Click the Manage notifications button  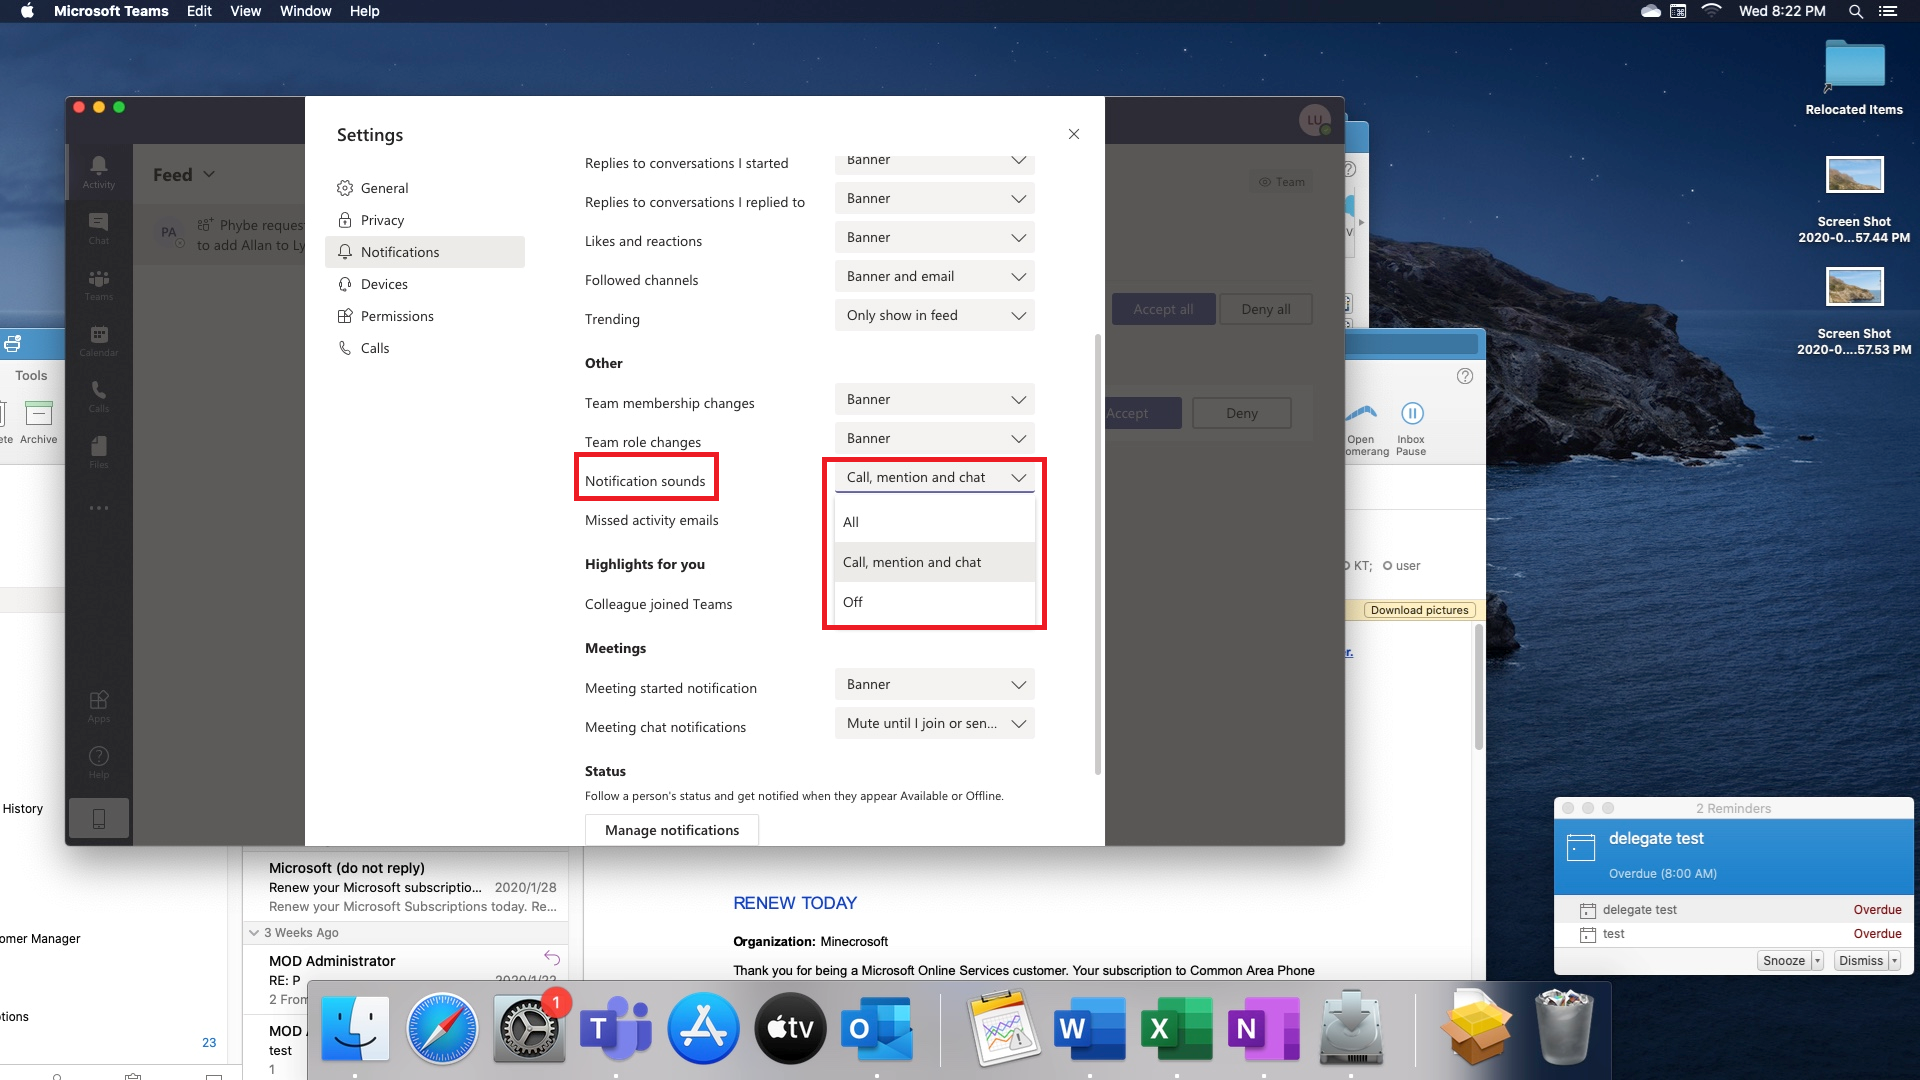(x=672, y=830)
